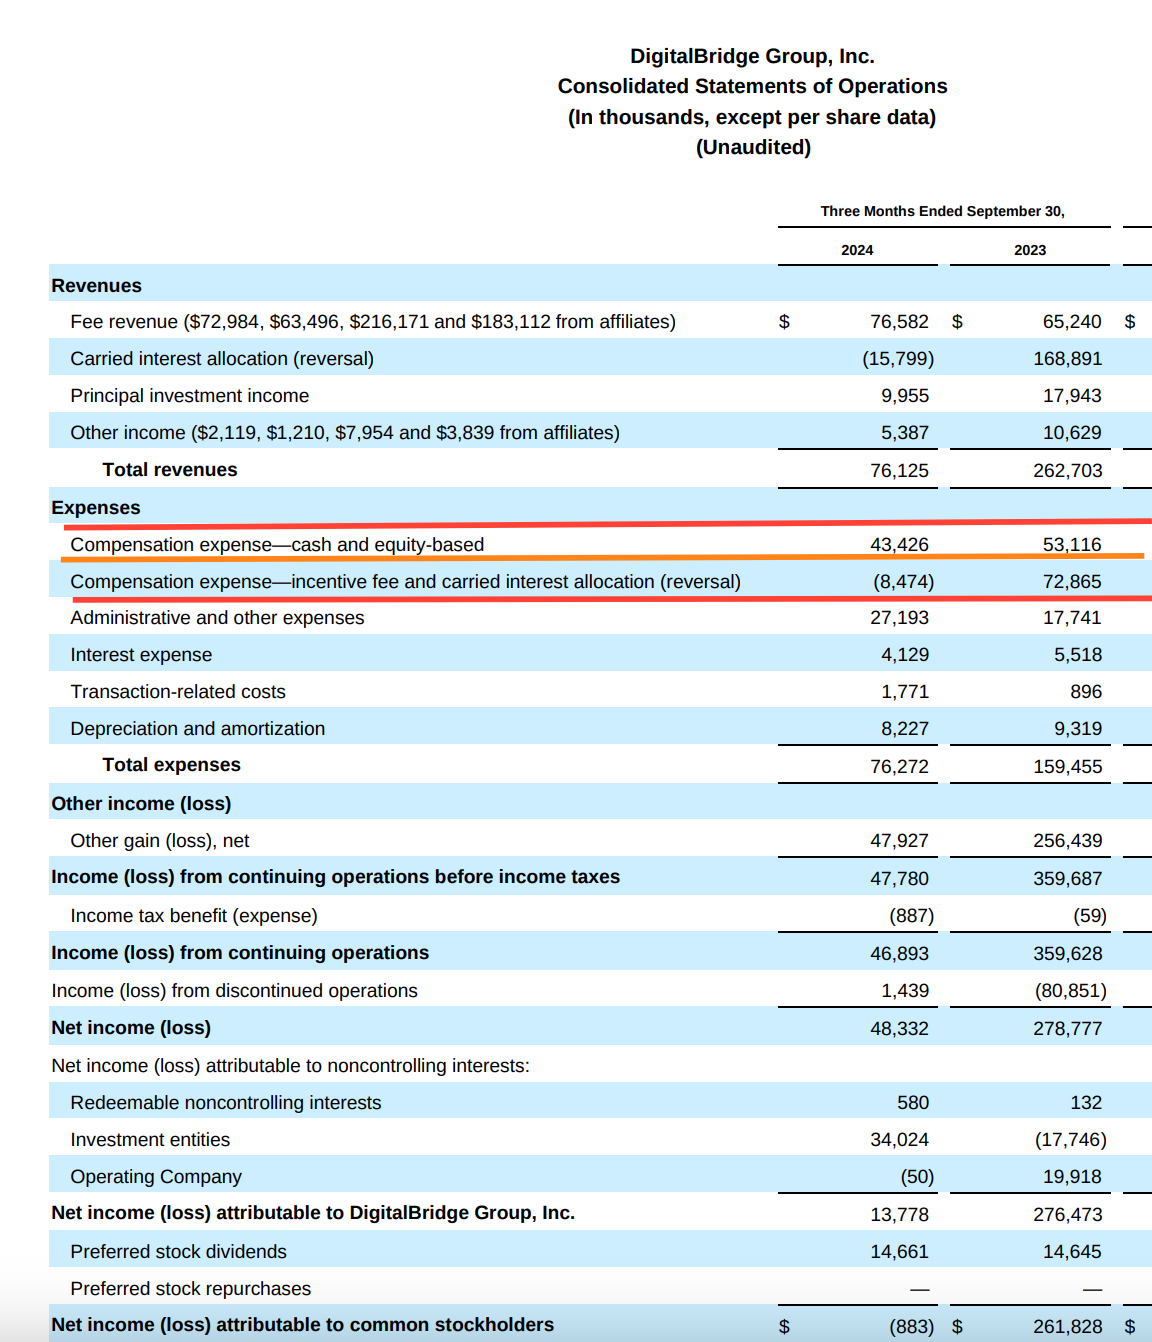Screen dimensions: 1152x1342
Task: Select the 53,116 value
Action: click(1072, 545)
